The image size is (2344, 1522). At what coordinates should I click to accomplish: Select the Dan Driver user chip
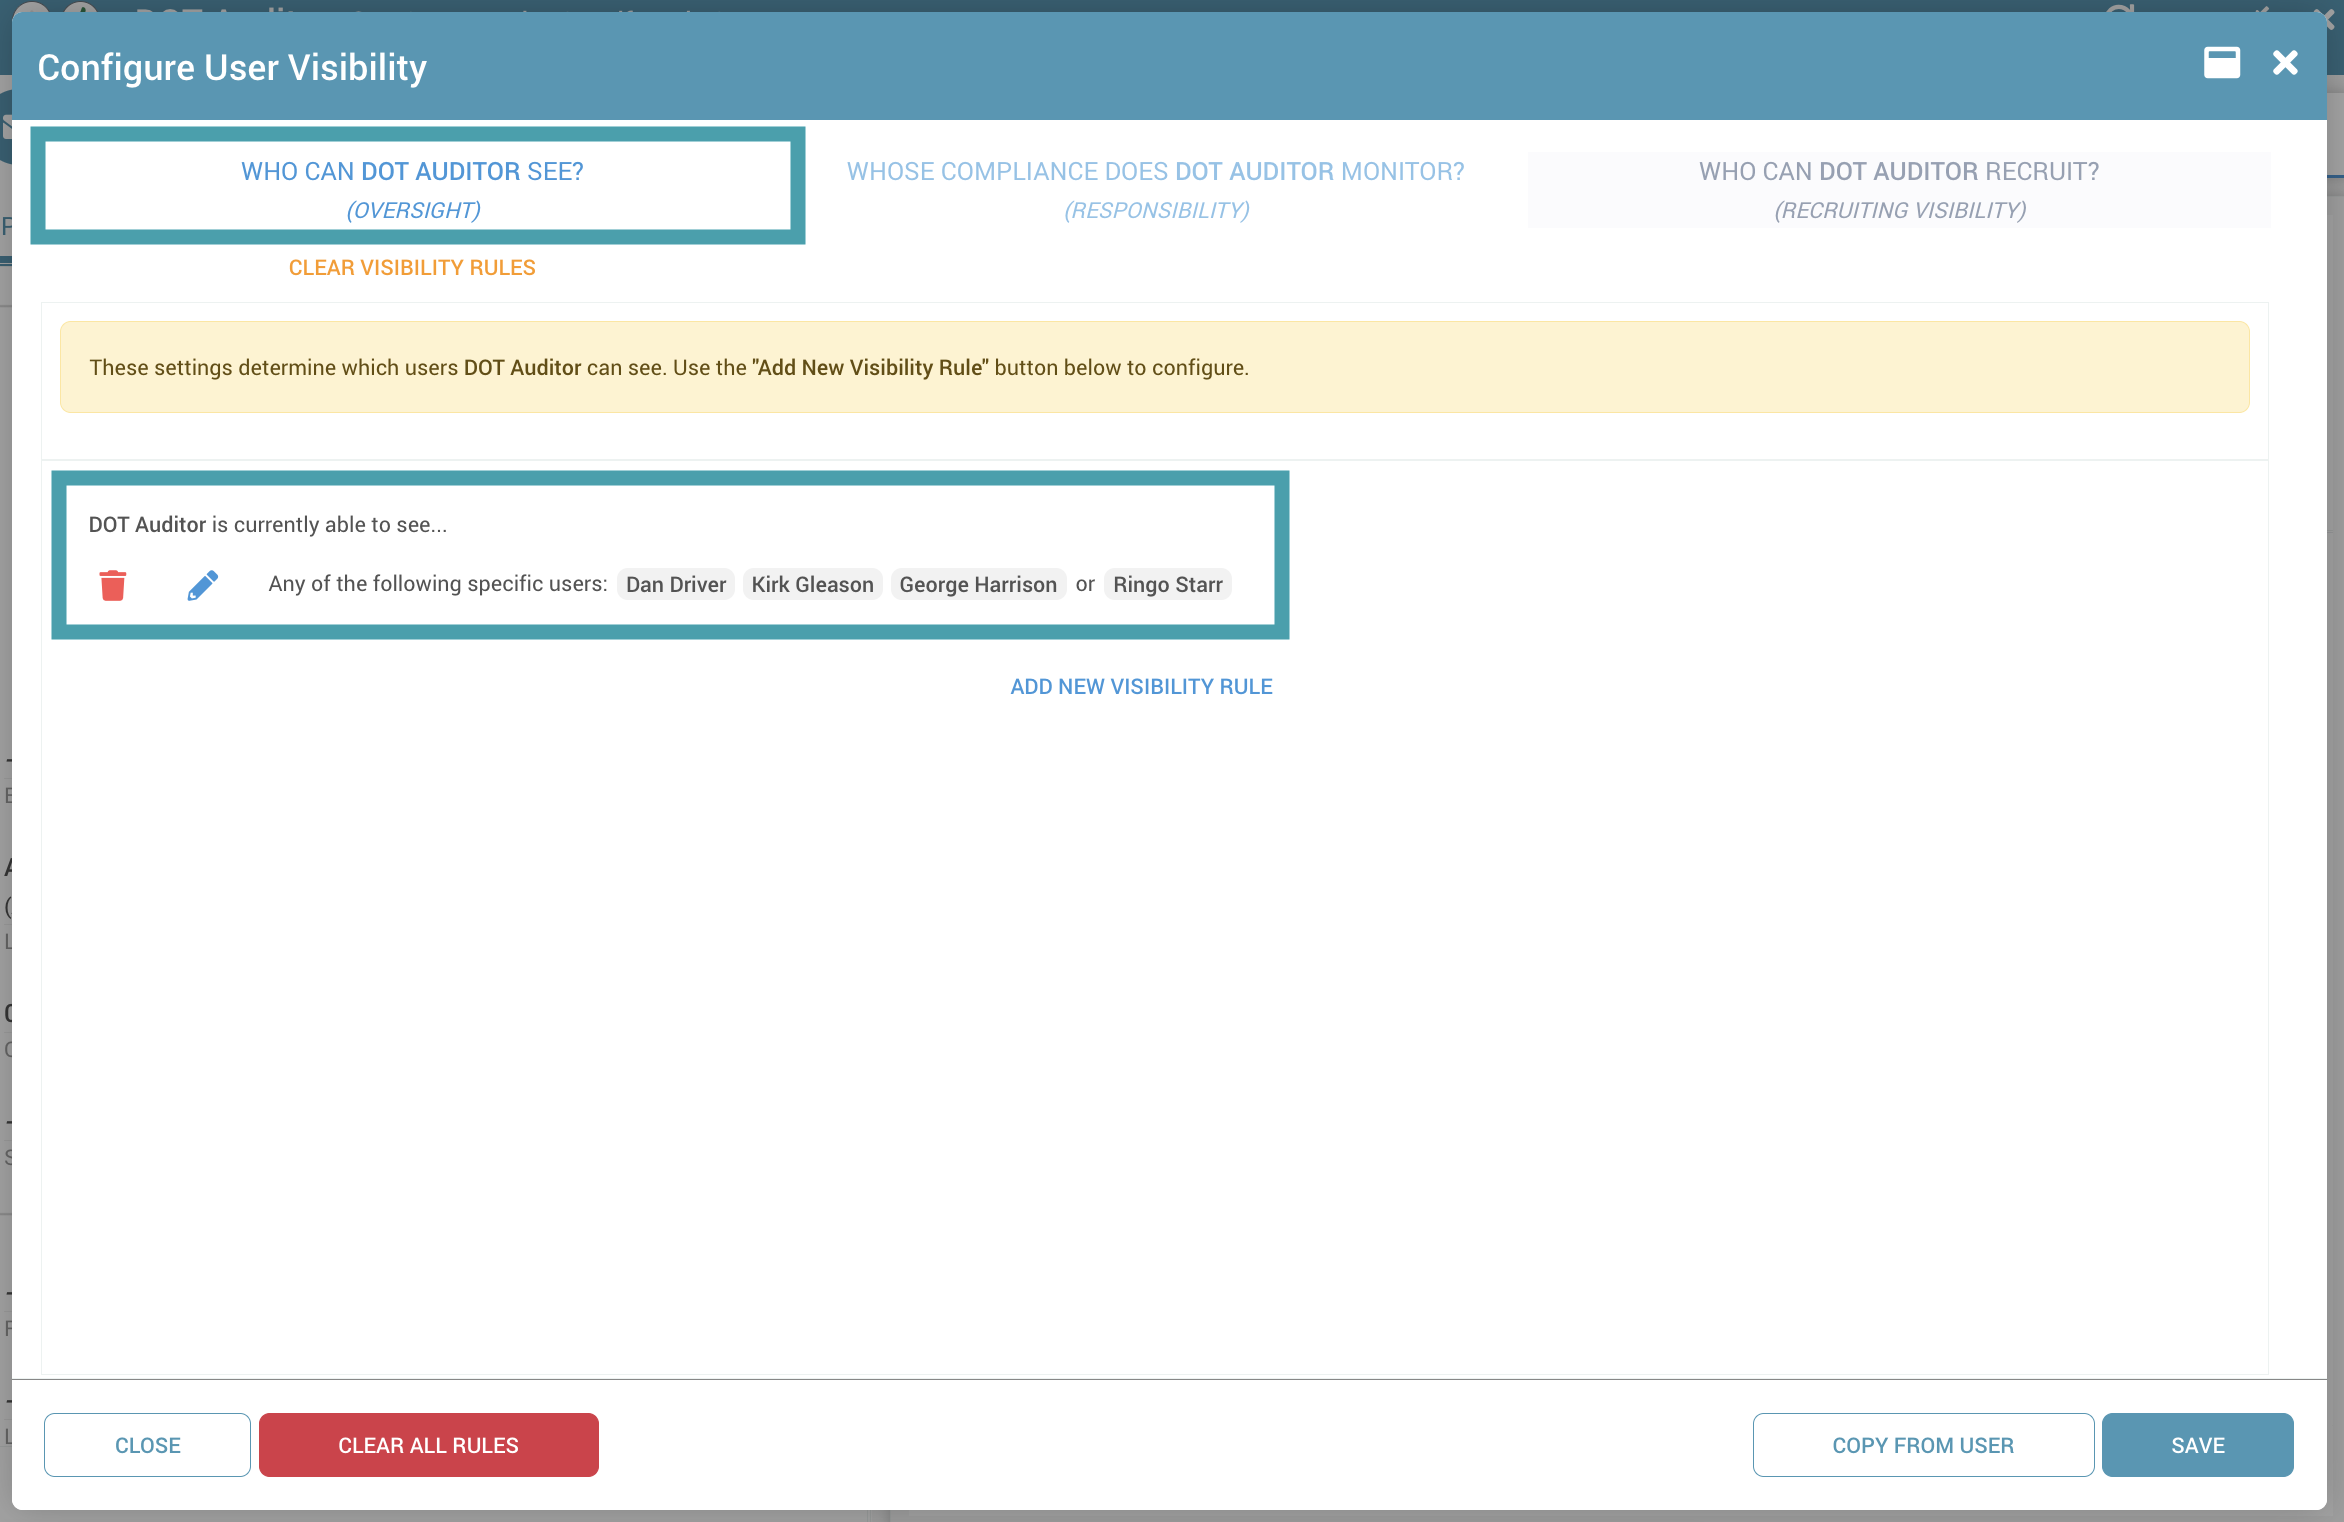pos(675,585)
